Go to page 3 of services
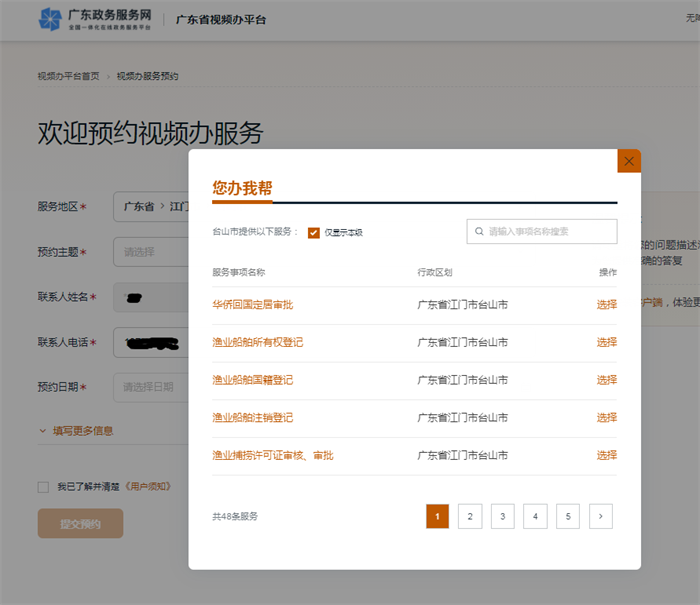The image size is (700, 605). point(503,516)
